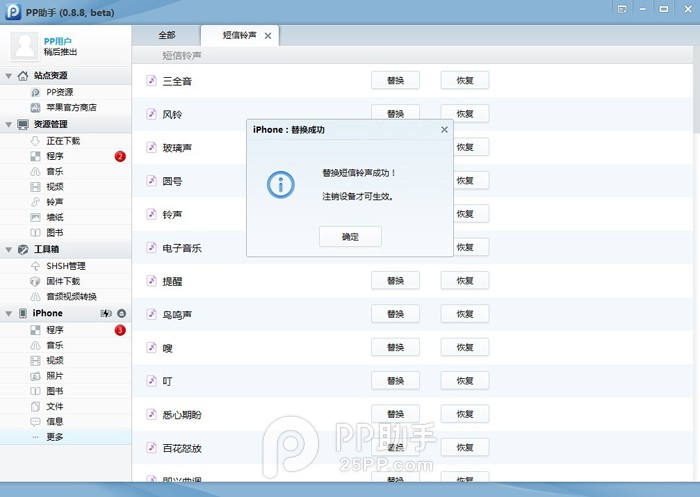
Task: Click 替换 for the 提醒 ringtone
Action: click(x=395, y=281)
